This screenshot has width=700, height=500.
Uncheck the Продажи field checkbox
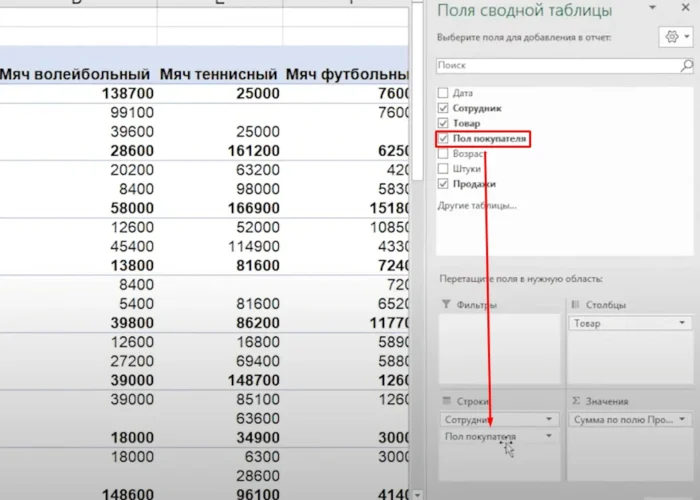pos(443,184)
